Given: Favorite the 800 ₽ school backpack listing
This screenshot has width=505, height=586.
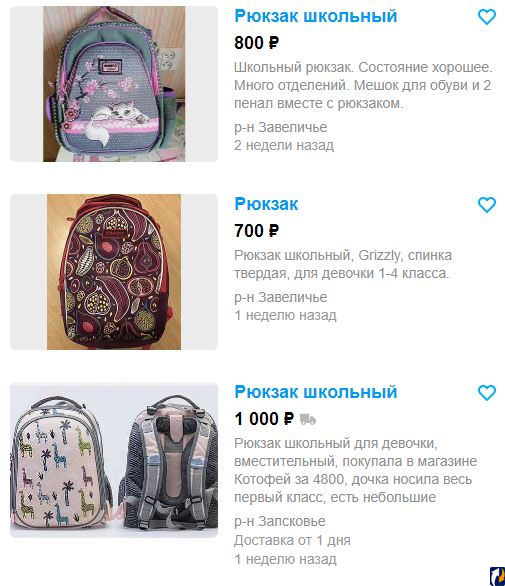Looking at the screenshot, I should click(487, 17).
